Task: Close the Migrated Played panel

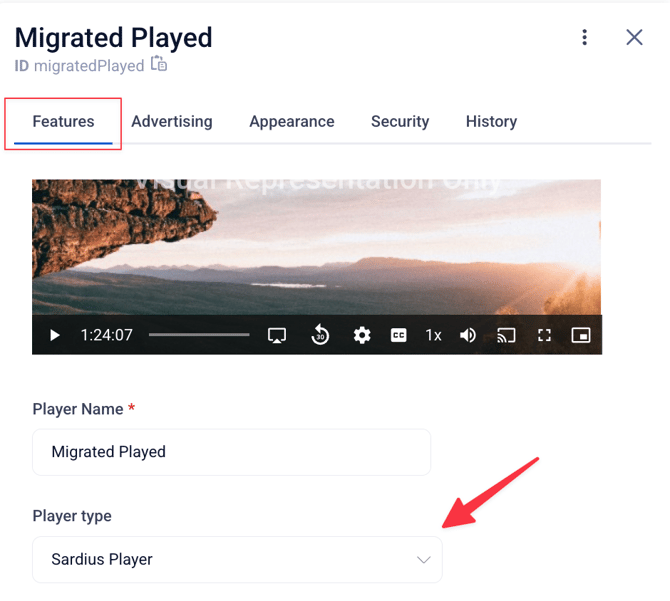Action: [634, 38]
